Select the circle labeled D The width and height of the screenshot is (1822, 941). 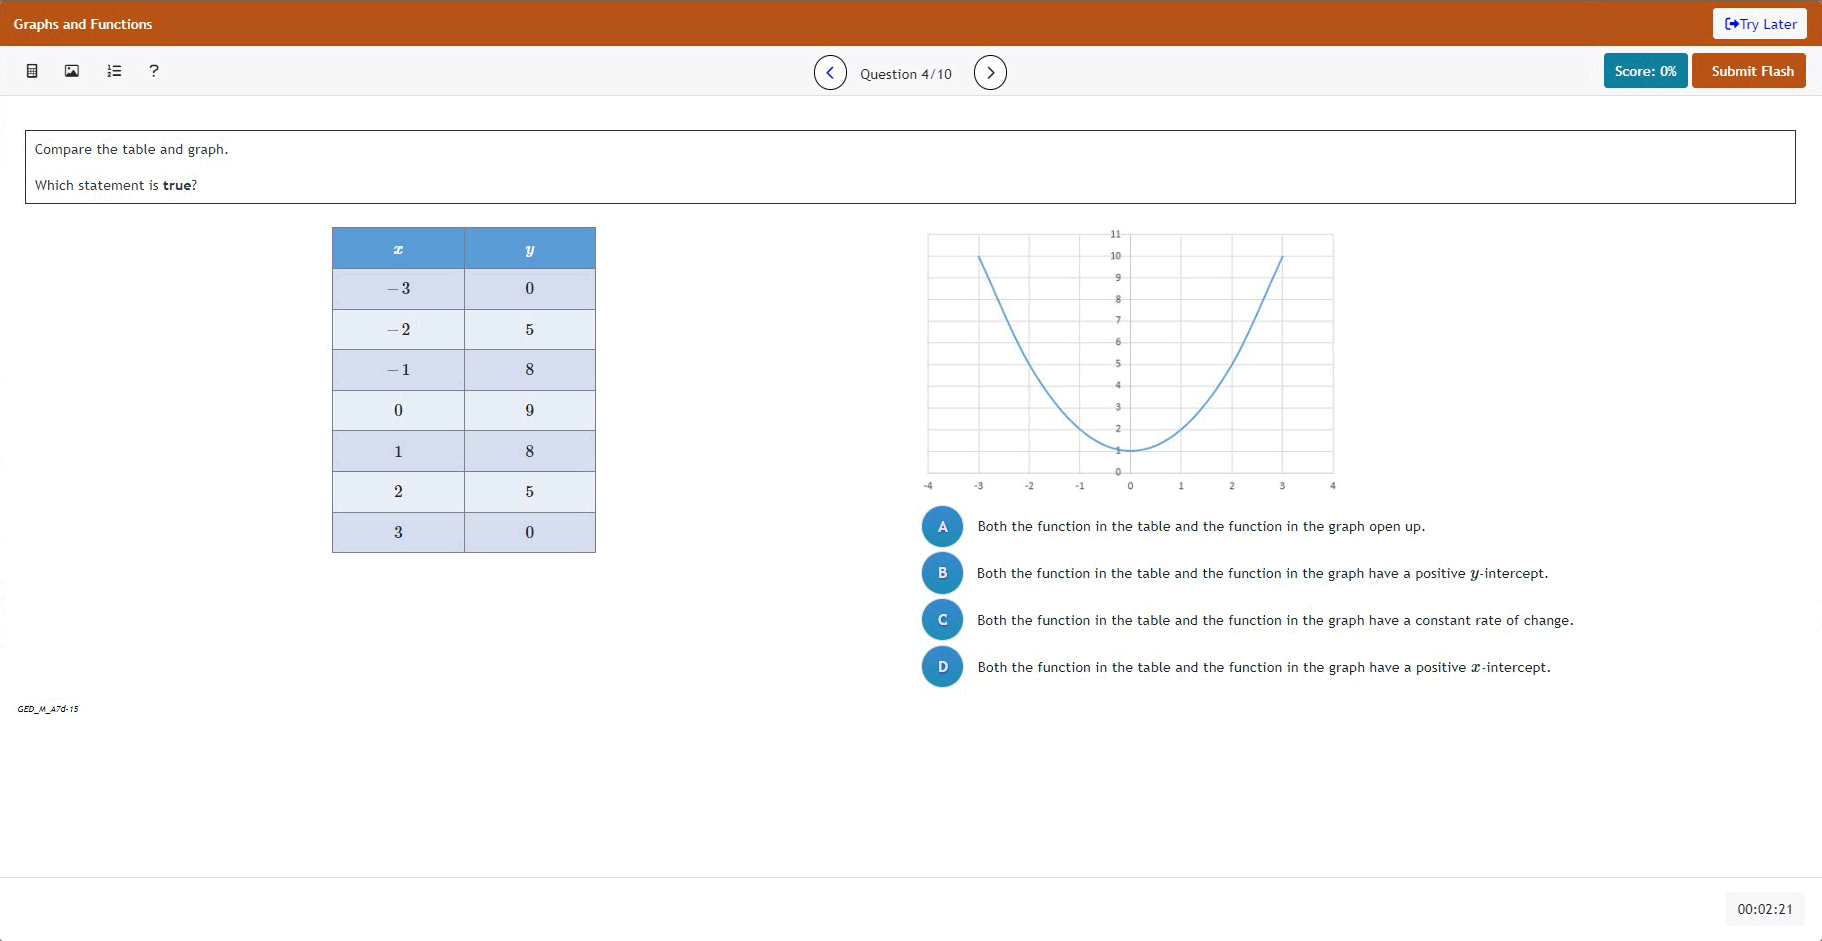click(x=942, y=667)
